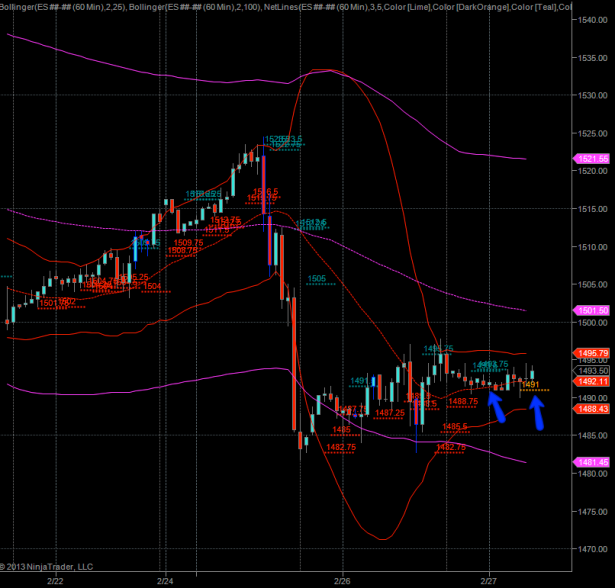615x588 pixels.
Task: Click the 2/22 date label
Action: coord(54,579)
